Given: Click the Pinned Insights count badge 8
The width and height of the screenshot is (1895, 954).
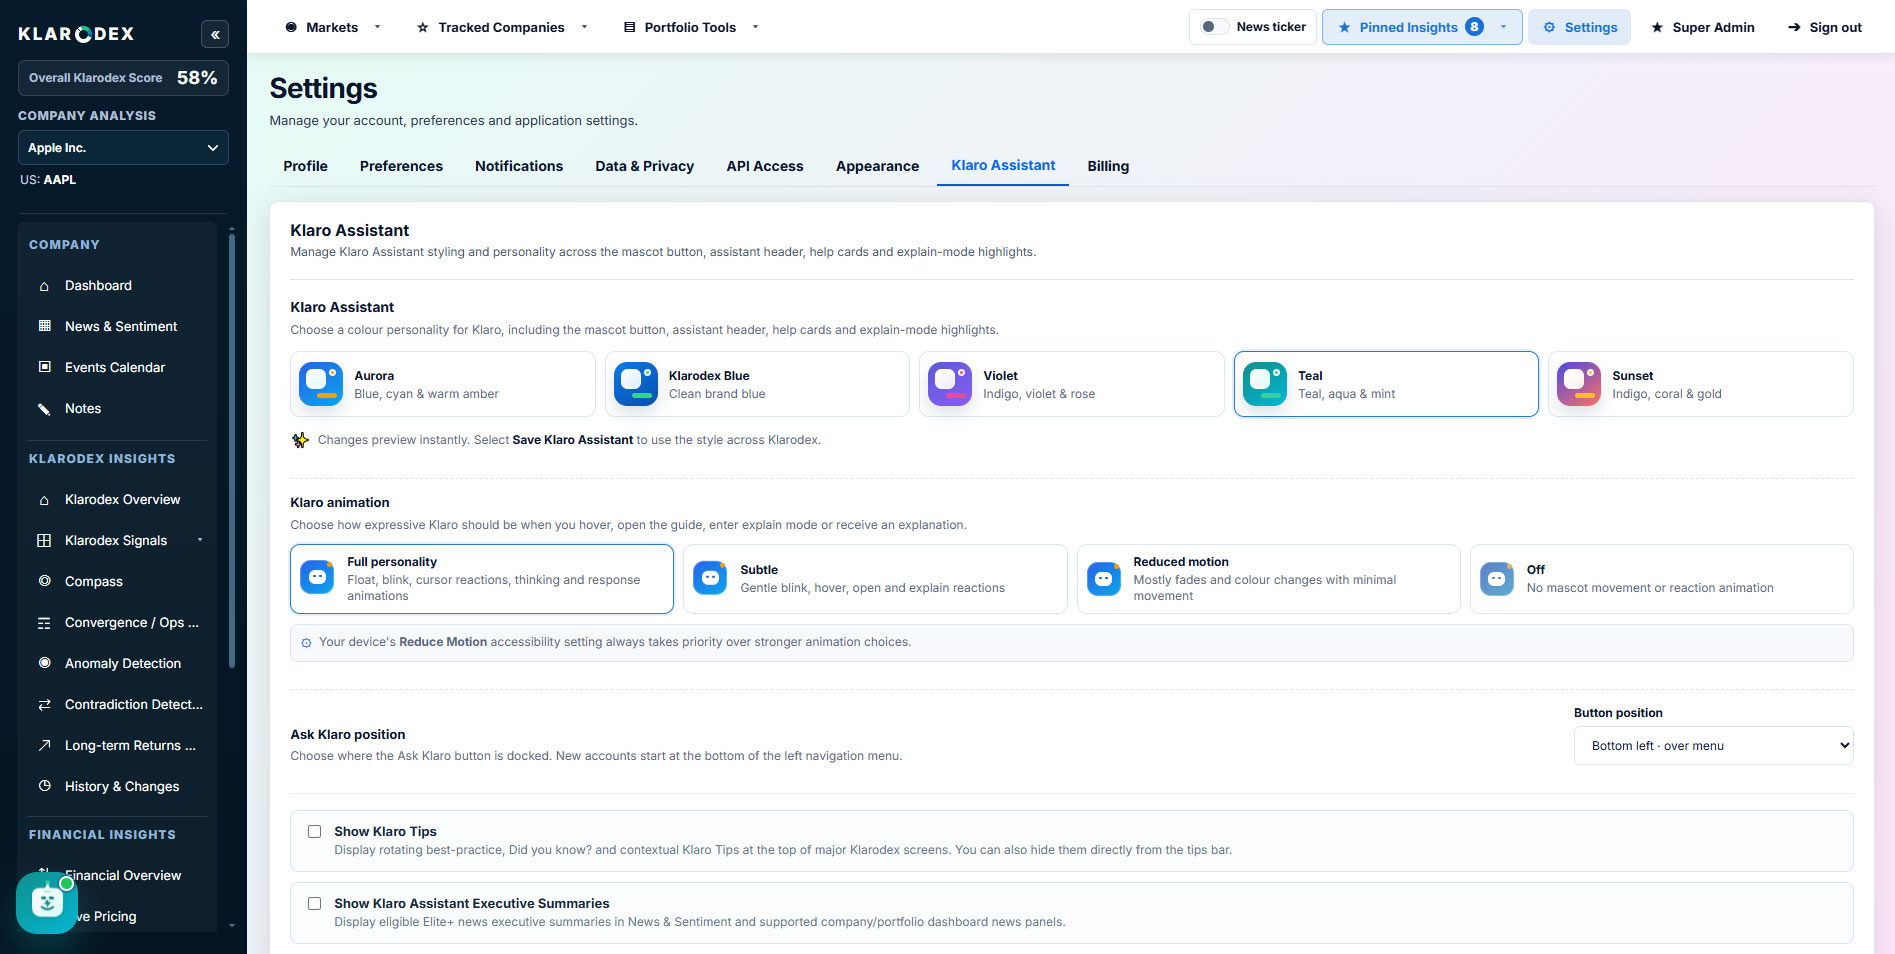Looking at the screenshot, I should pyautogui.click(x=1474, y=27).
